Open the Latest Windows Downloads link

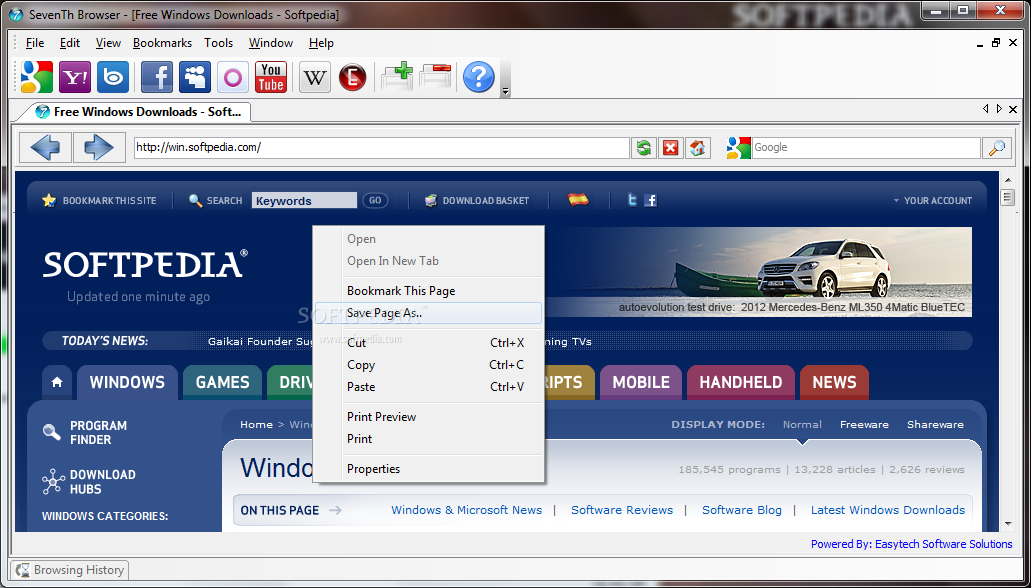click(888, 510)
